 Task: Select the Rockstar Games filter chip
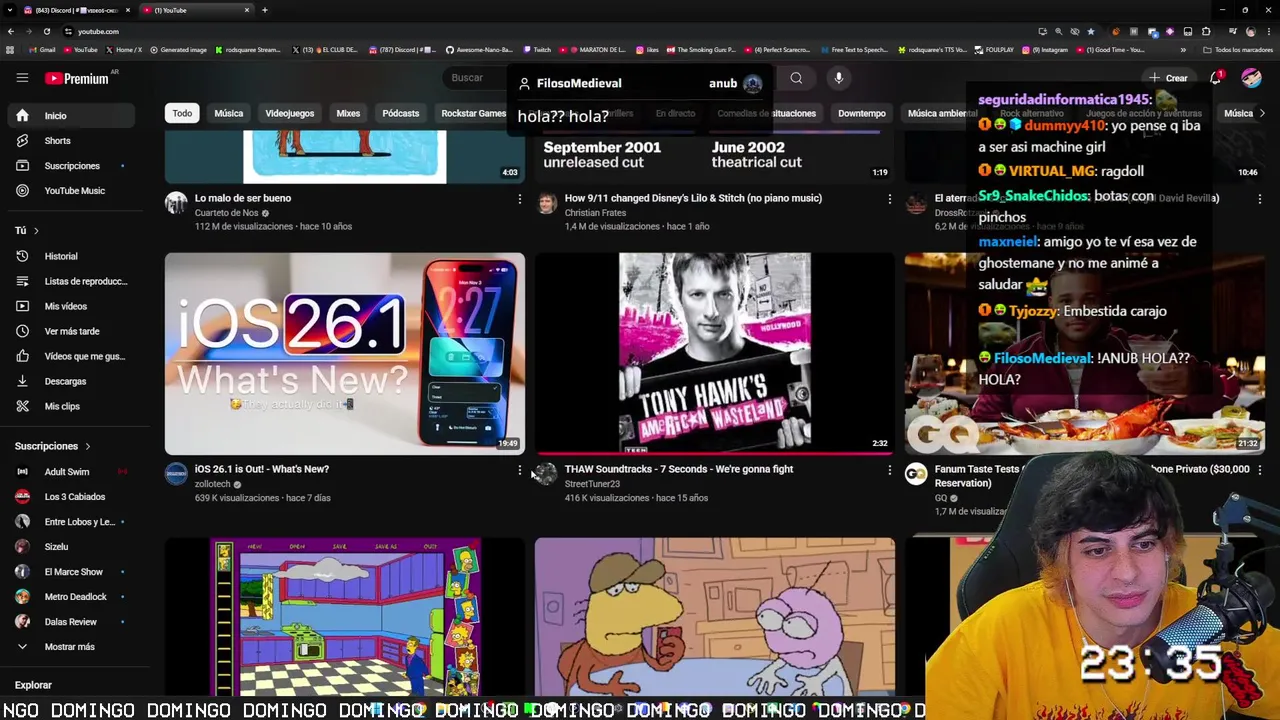(x=474, y=113)
